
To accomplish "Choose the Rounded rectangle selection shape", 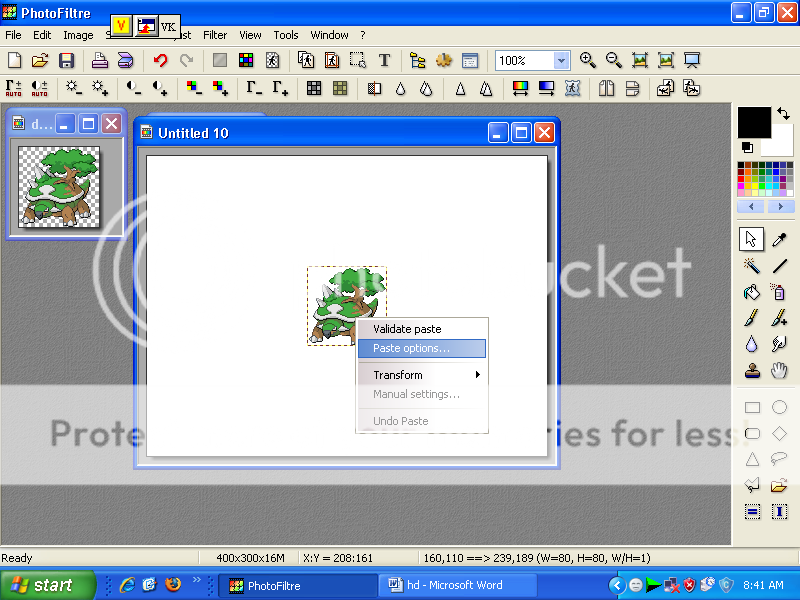I will (x=752, y=434).
